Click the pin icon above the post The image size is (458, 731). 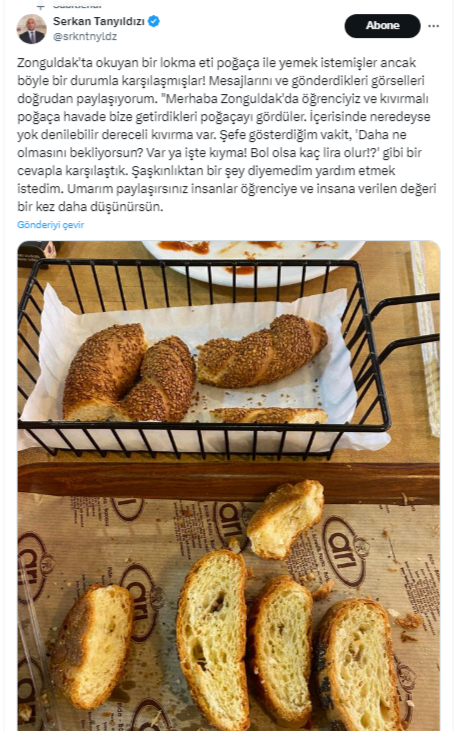pyautogui.click(x=41, y=5)
